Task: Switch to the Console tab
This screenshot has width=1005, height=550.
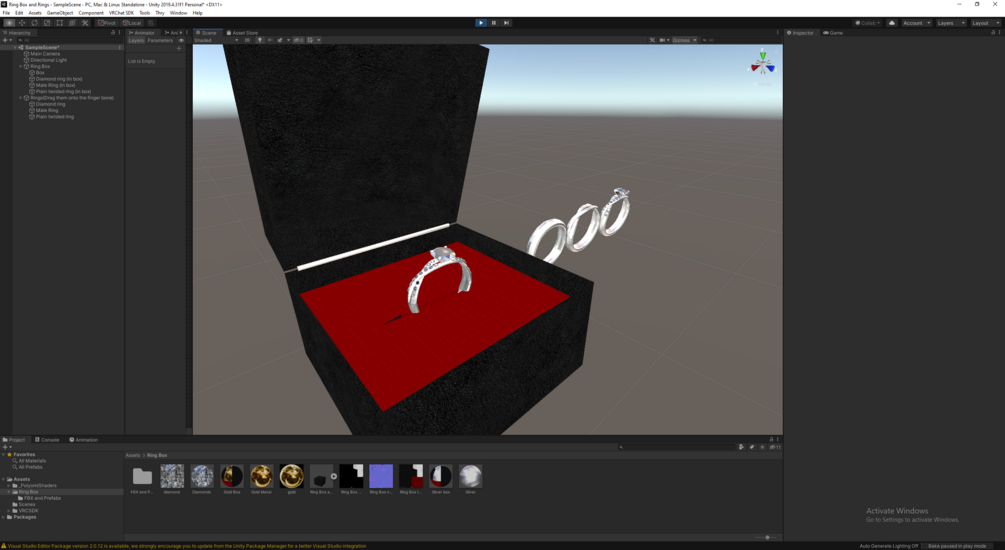Action: [x=47, y=440]
